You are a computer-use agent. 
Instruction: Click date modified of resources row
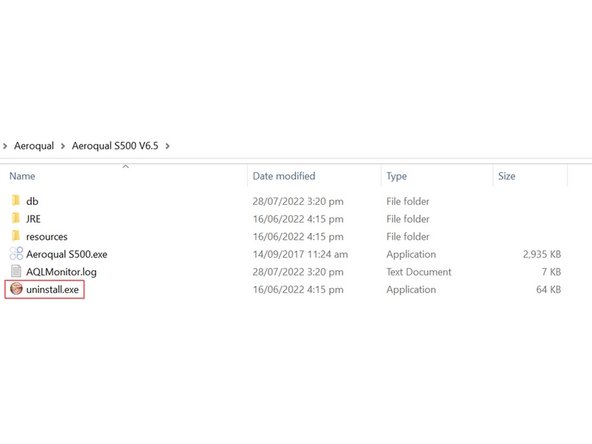(298, 237)
